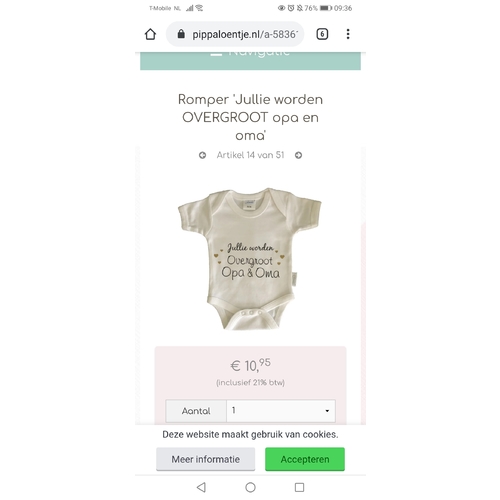Open the hamburger Navigatie menu icon
500x500 pixels.
pos(216,53)
